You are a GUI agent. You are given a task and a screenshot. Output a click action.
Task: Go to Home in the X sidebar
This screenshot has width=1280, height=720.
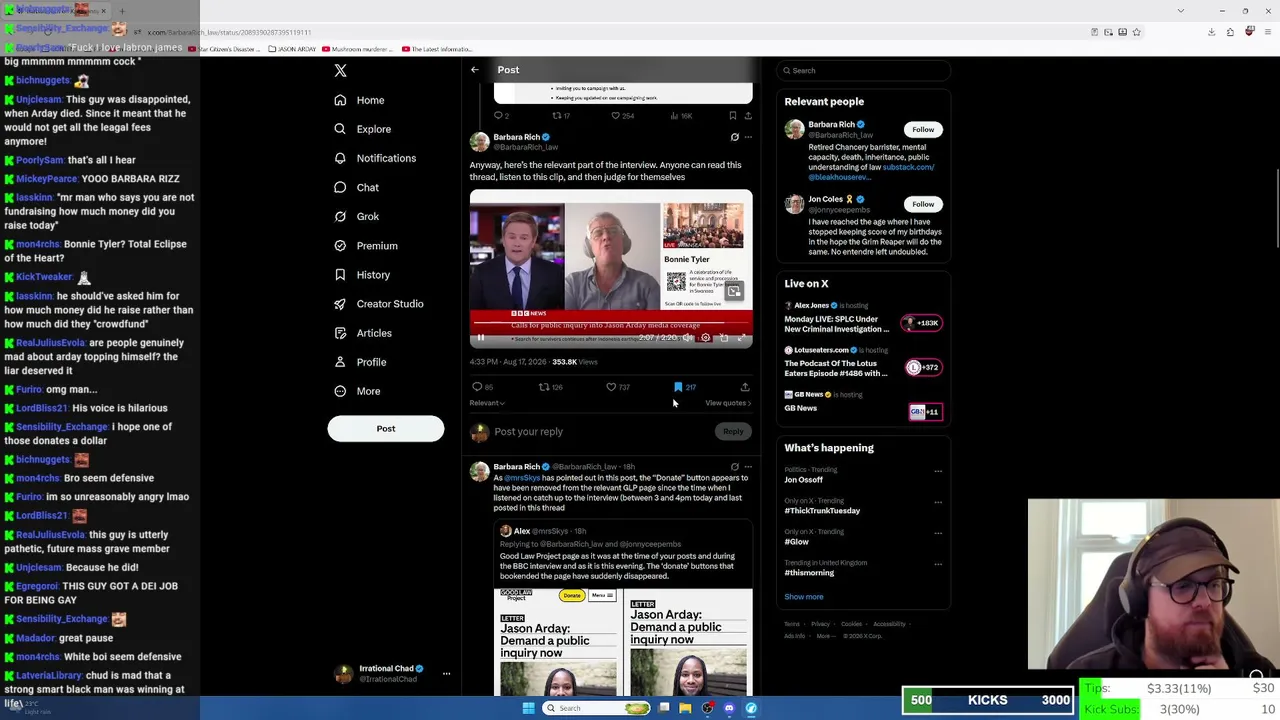point(360,100)
